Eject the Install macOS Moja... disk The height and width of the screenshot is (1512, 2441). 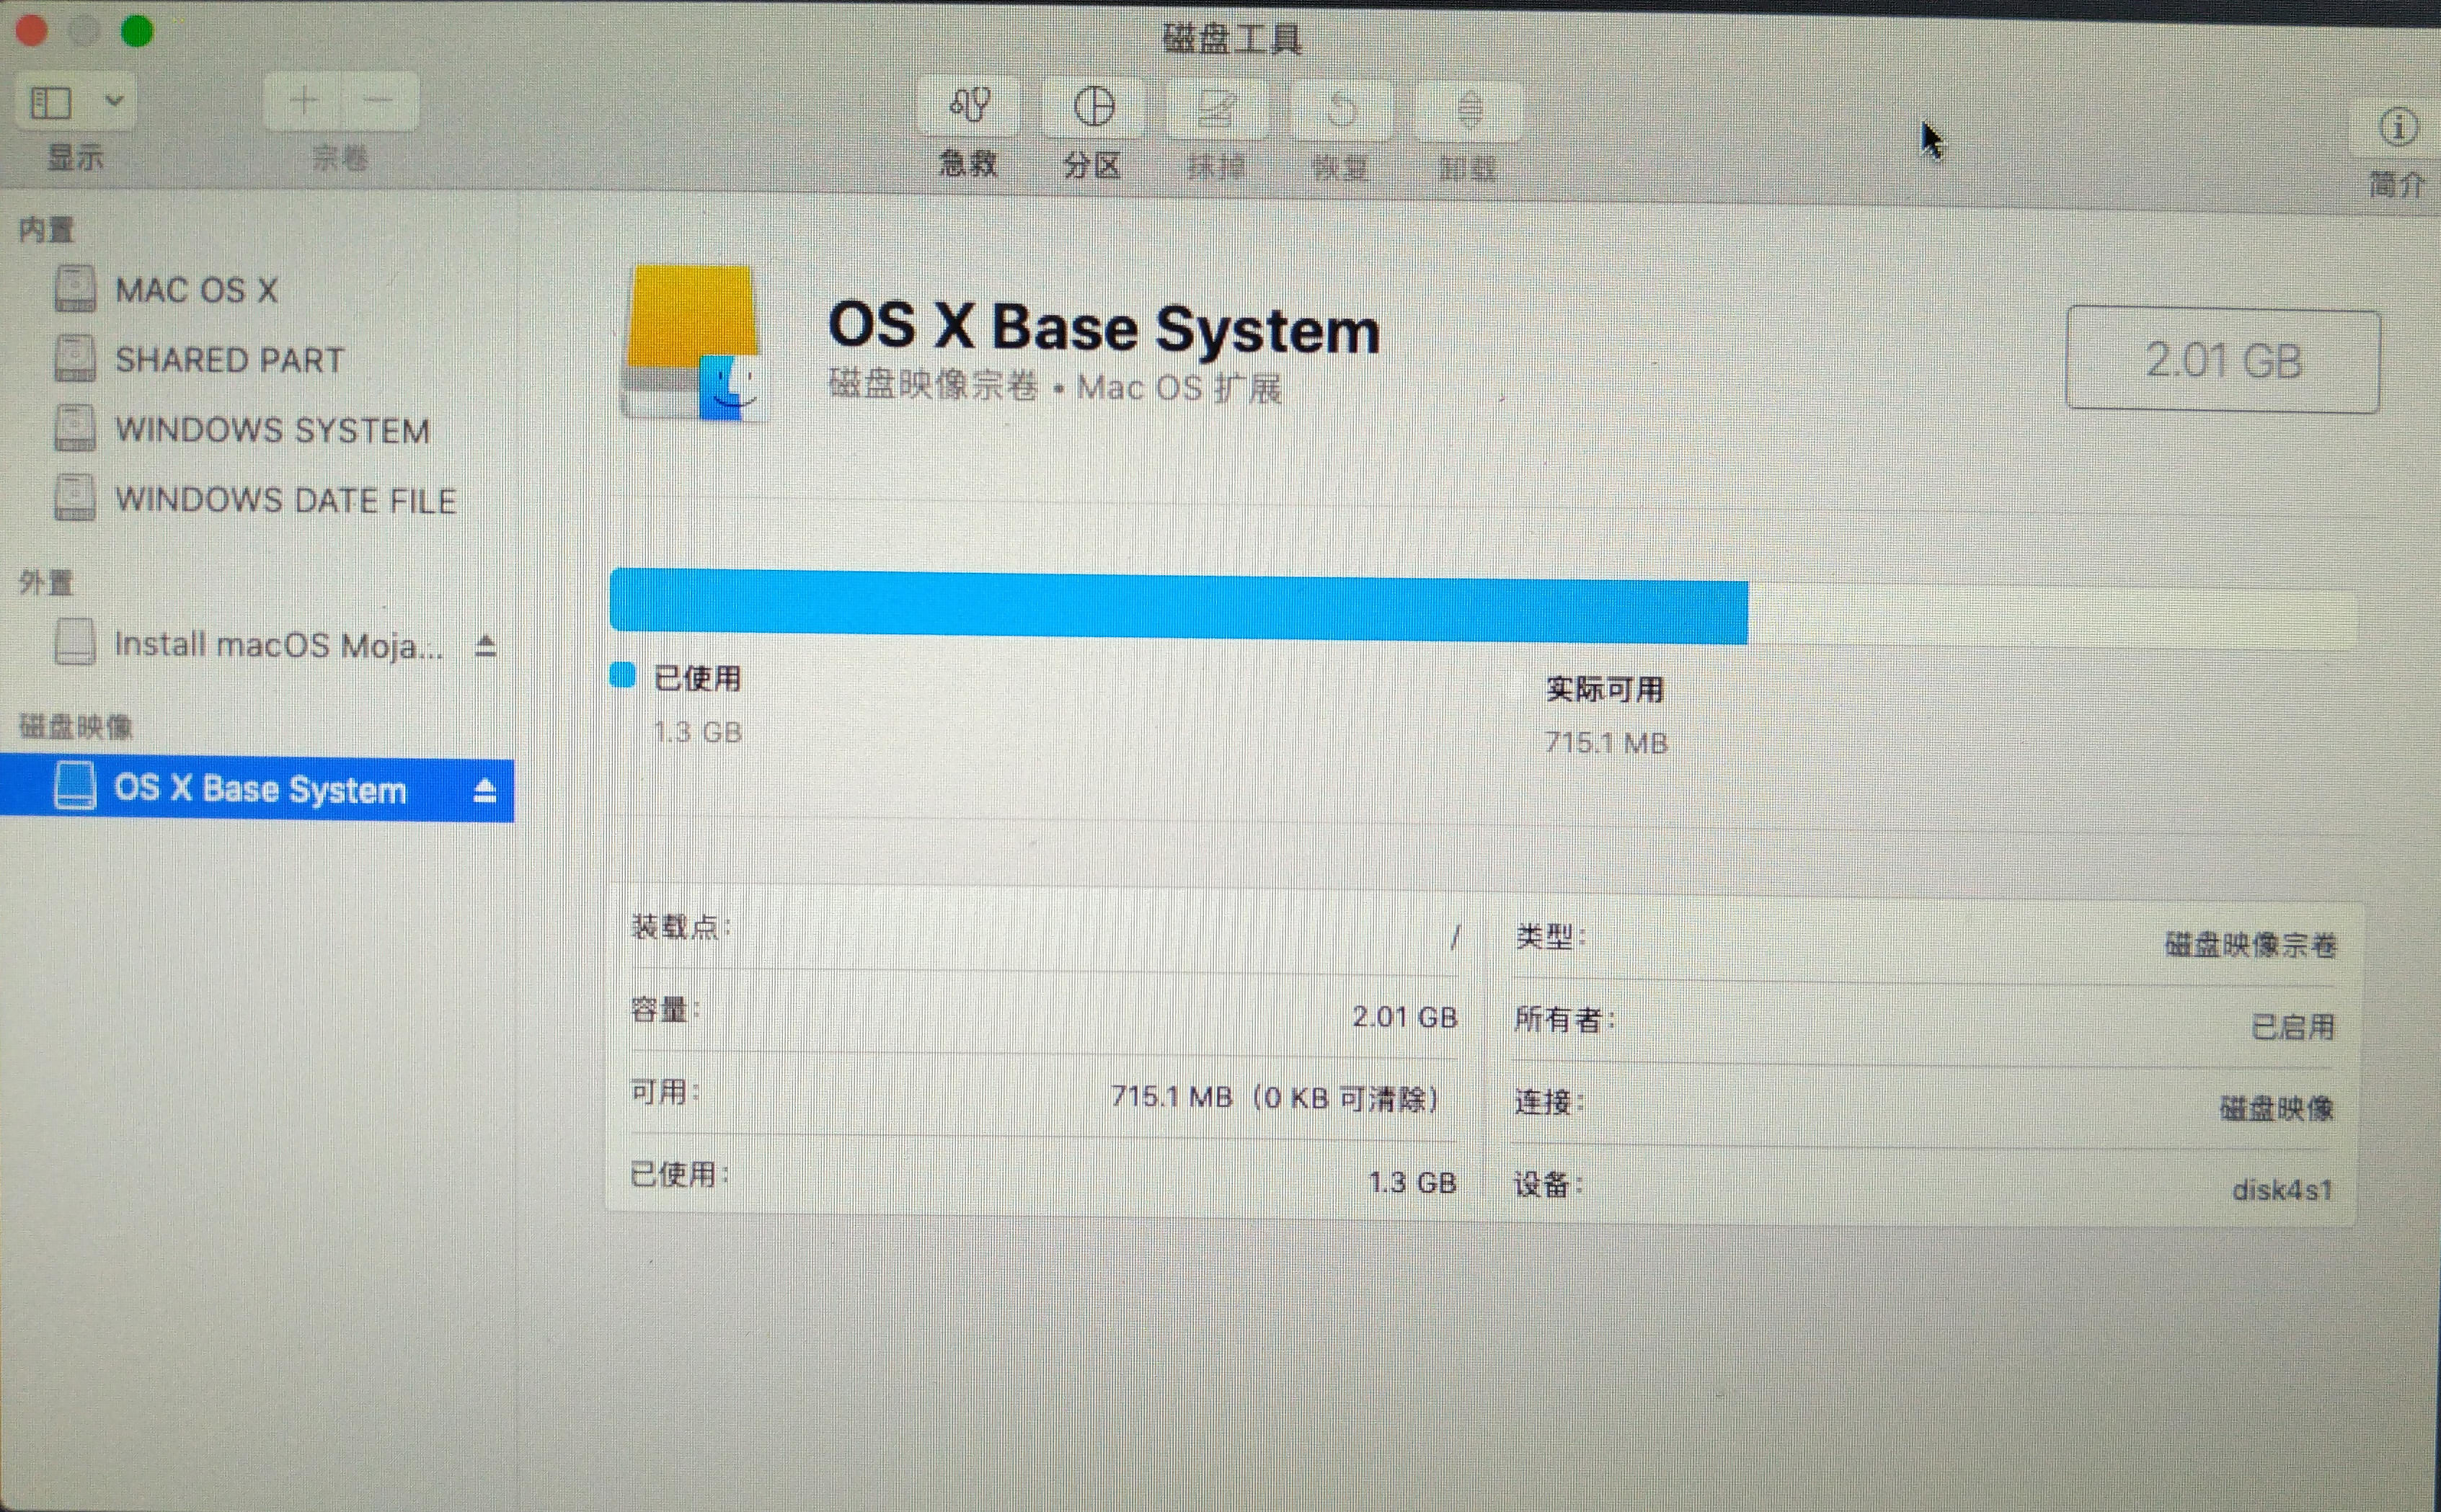[x=487, y=645]
